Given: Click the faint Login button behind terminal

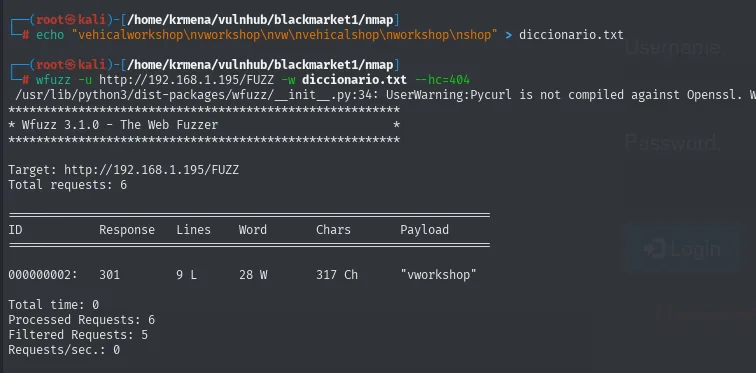Looking at the screenshot, I should [682, 249].
